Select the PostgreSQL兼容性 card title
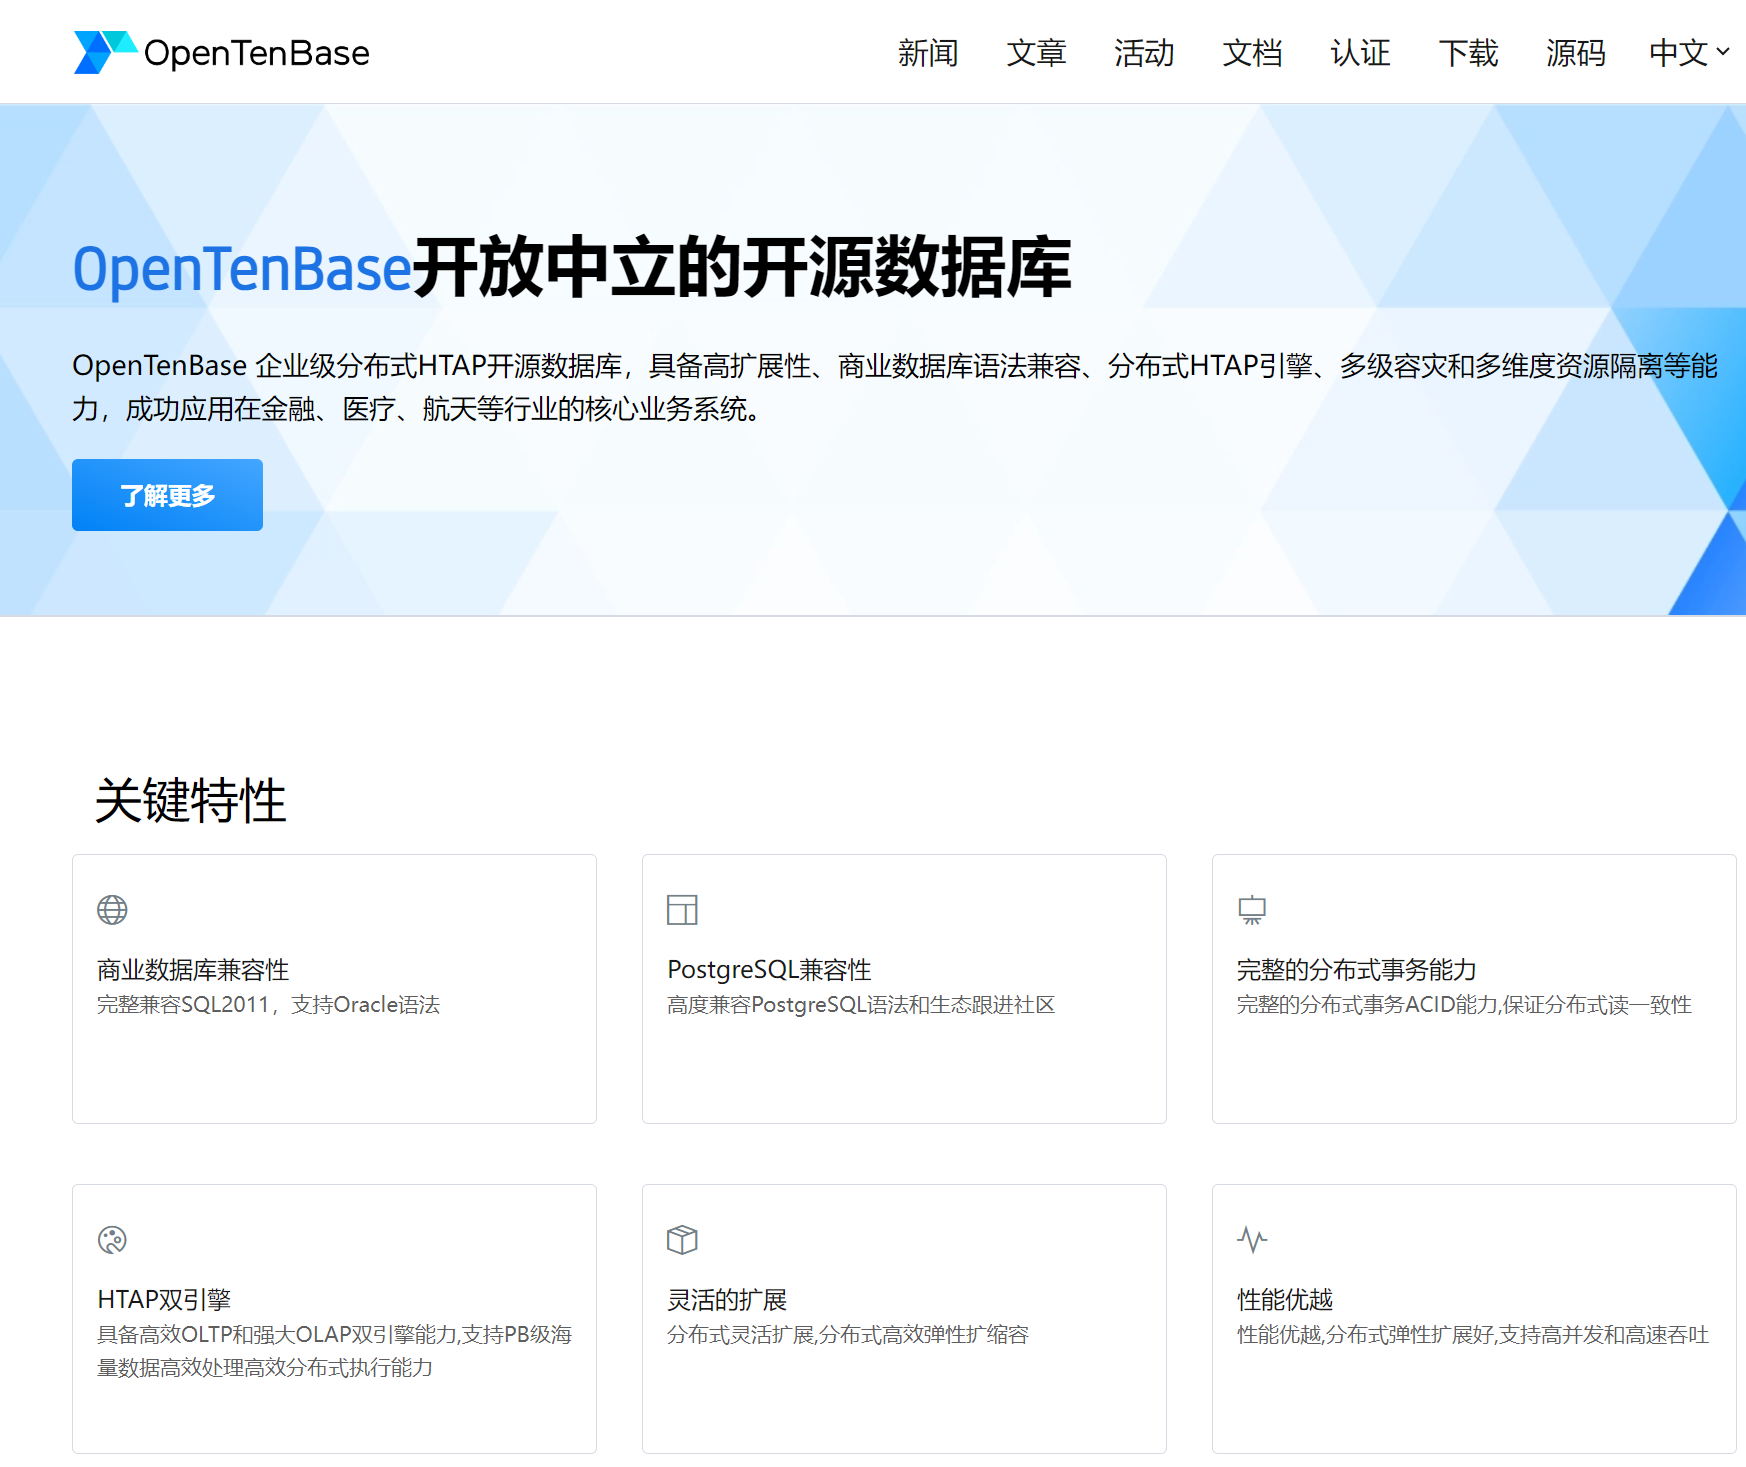The image size is (1746, 1467). (769, 970)
